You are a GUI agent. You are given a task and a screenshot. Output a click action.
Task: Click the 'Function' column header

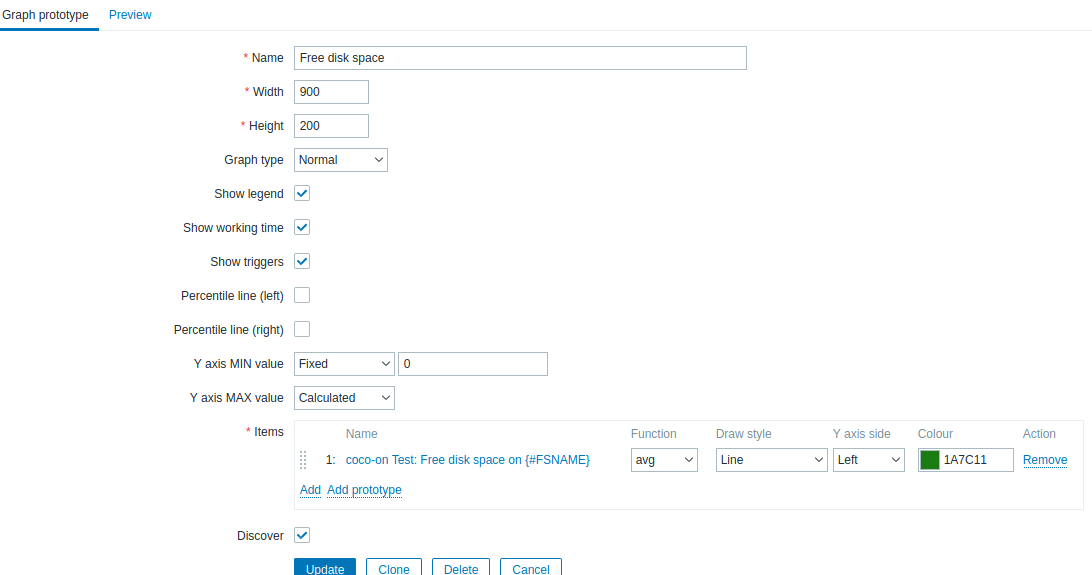pyautogui.click(x=653, y=434)
